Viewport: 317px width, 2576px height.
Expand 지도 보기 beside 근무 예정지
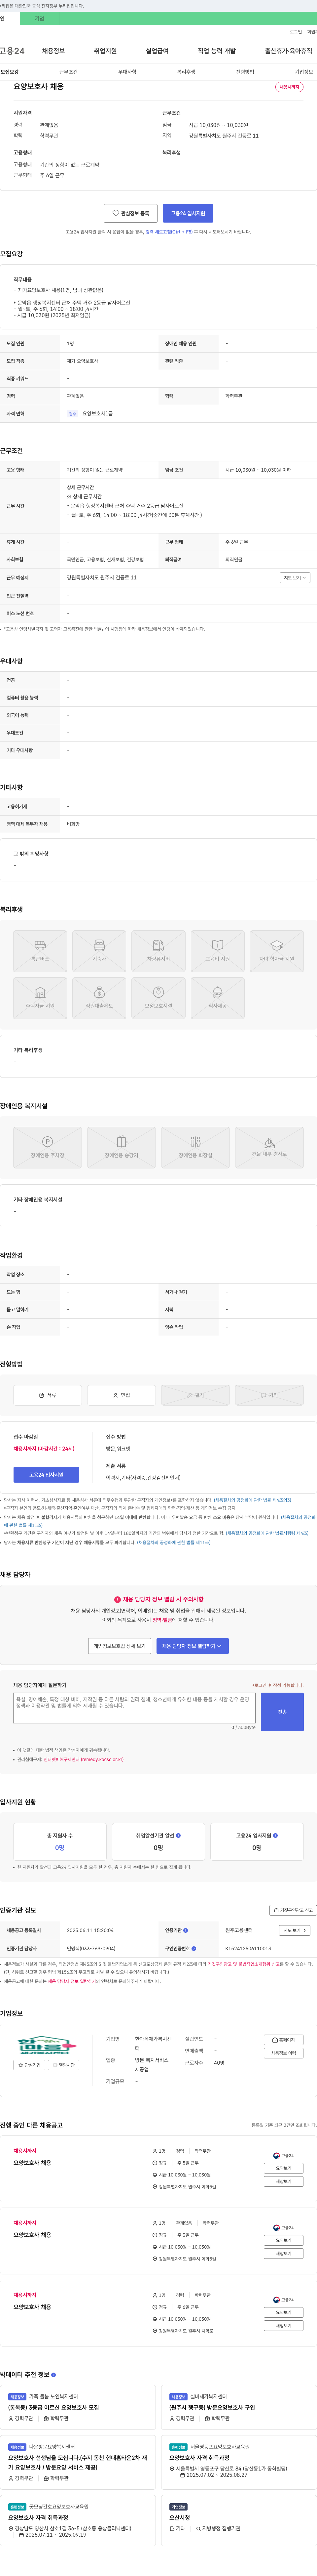(x=295, y=578)
